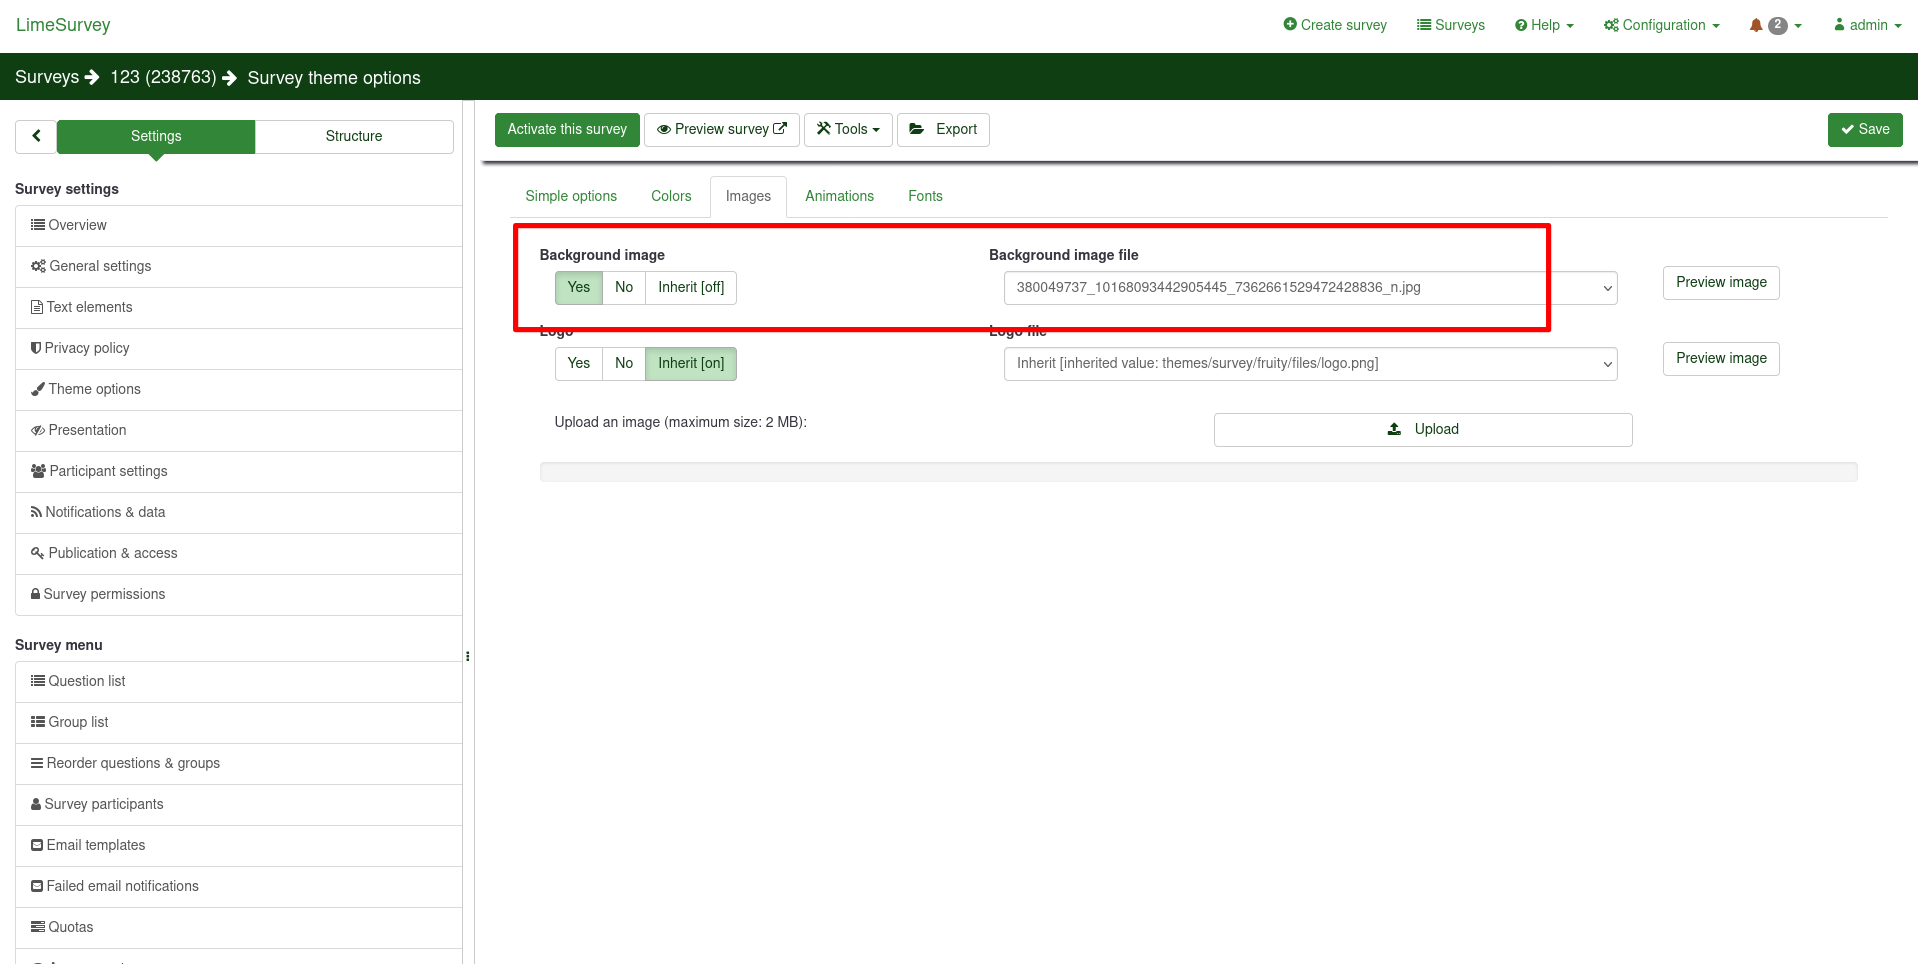Open Privacy policy shield entry

(x=86, y=348)
